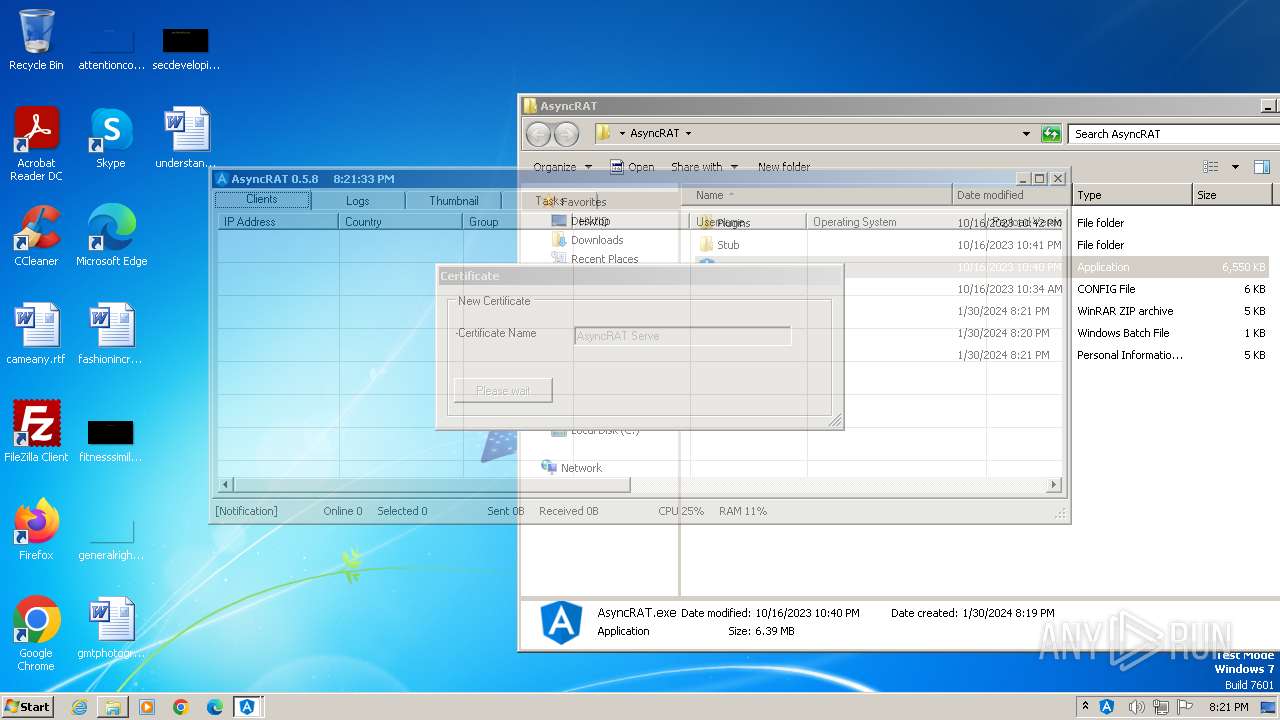
Task: Launch FileZilla Client from the desktop
Action: [36, 432]
